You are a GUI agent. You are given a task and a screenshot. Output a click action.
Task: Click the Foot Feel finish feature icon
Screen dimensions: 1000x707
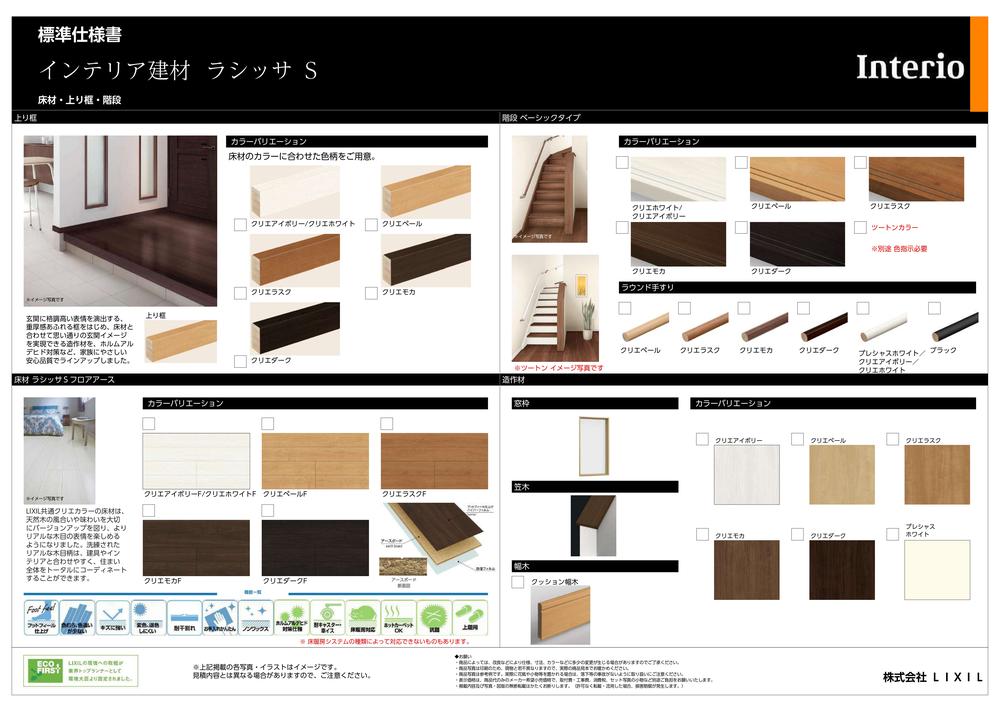(x=41, y=617)
